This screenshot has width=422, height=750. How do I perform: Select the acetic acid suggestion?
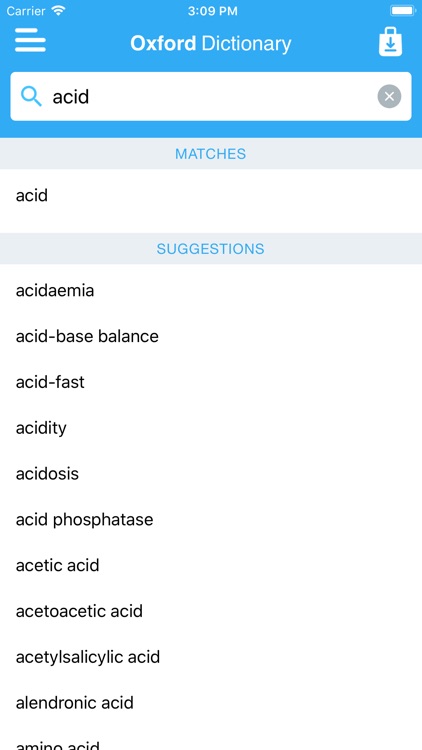click(211, 565)
